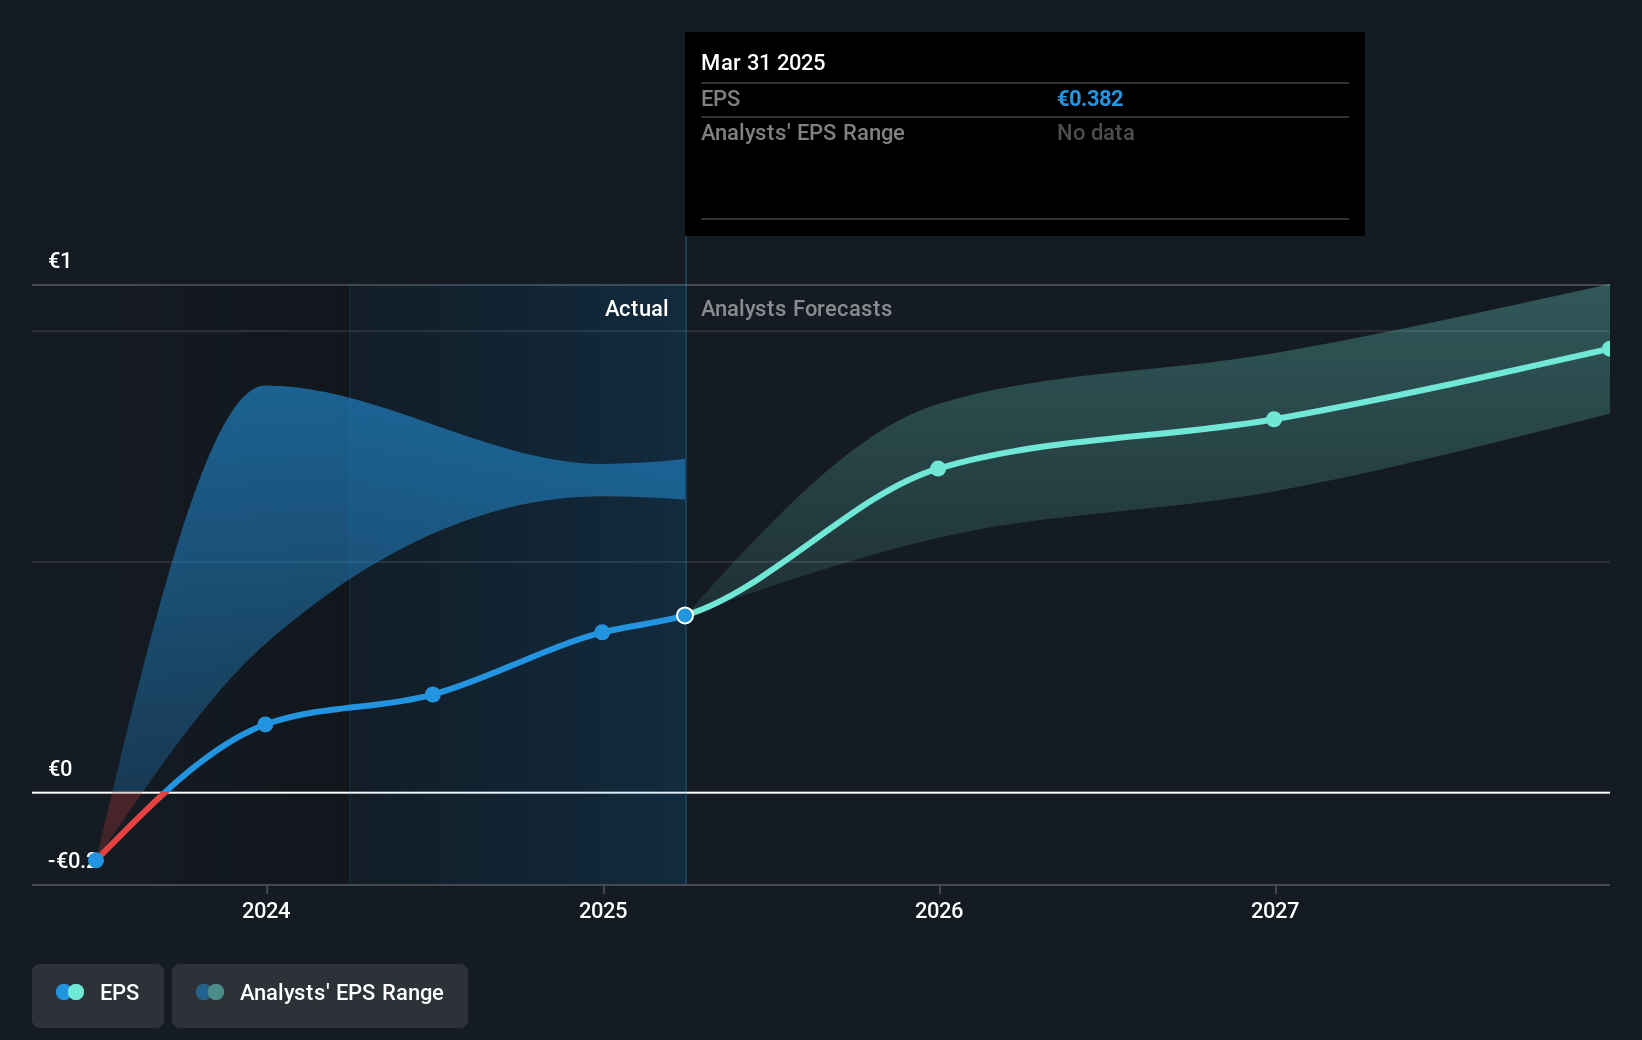Click the 'Analysts' EPS Range' tooltip row label
The height and width of the screenshot is (1040, 1642).
point(802,132)
